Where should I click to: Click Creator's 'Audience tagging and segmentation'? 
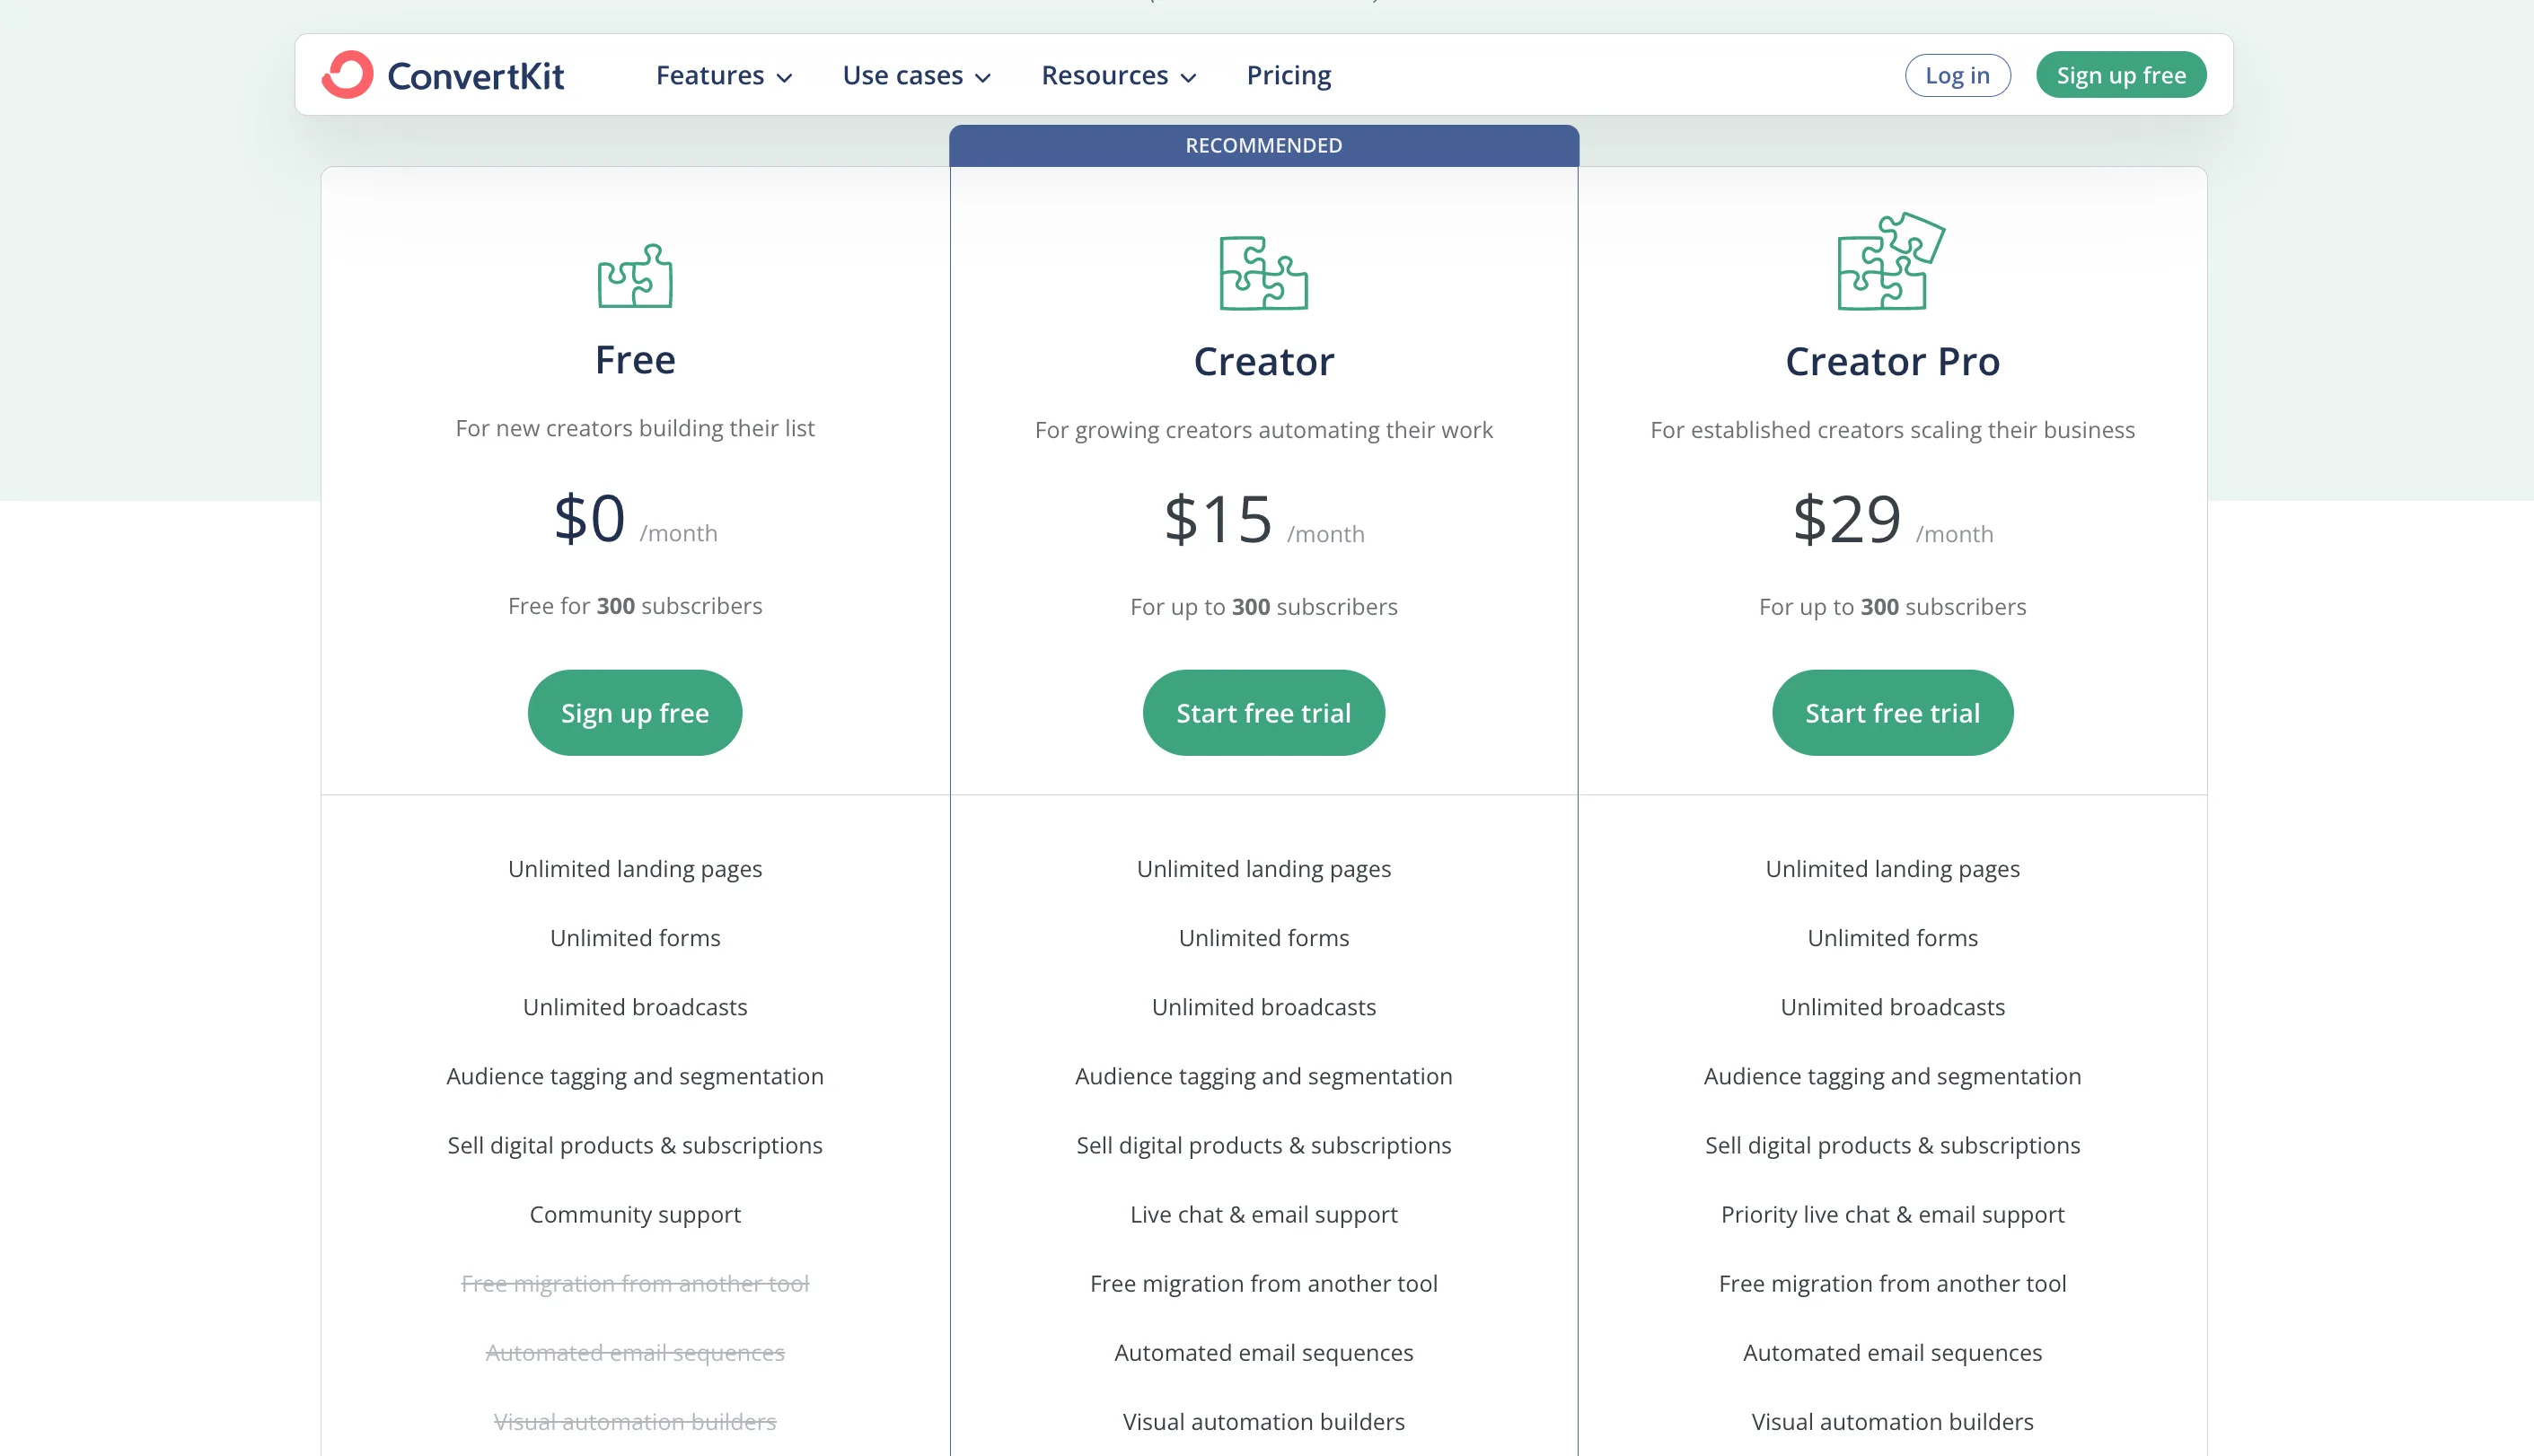click(1263, 1077)
